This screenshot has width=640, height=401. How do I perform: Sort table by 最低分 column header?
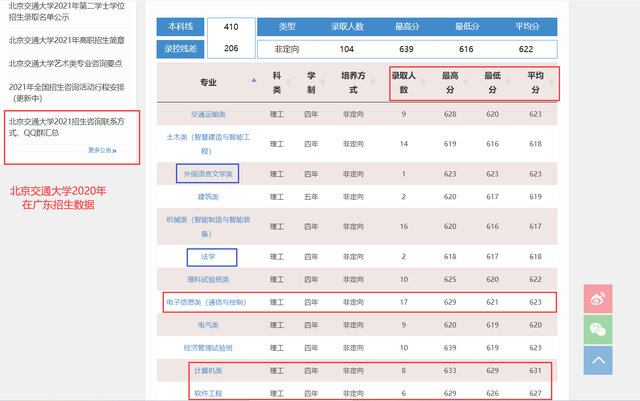point(493,82)
